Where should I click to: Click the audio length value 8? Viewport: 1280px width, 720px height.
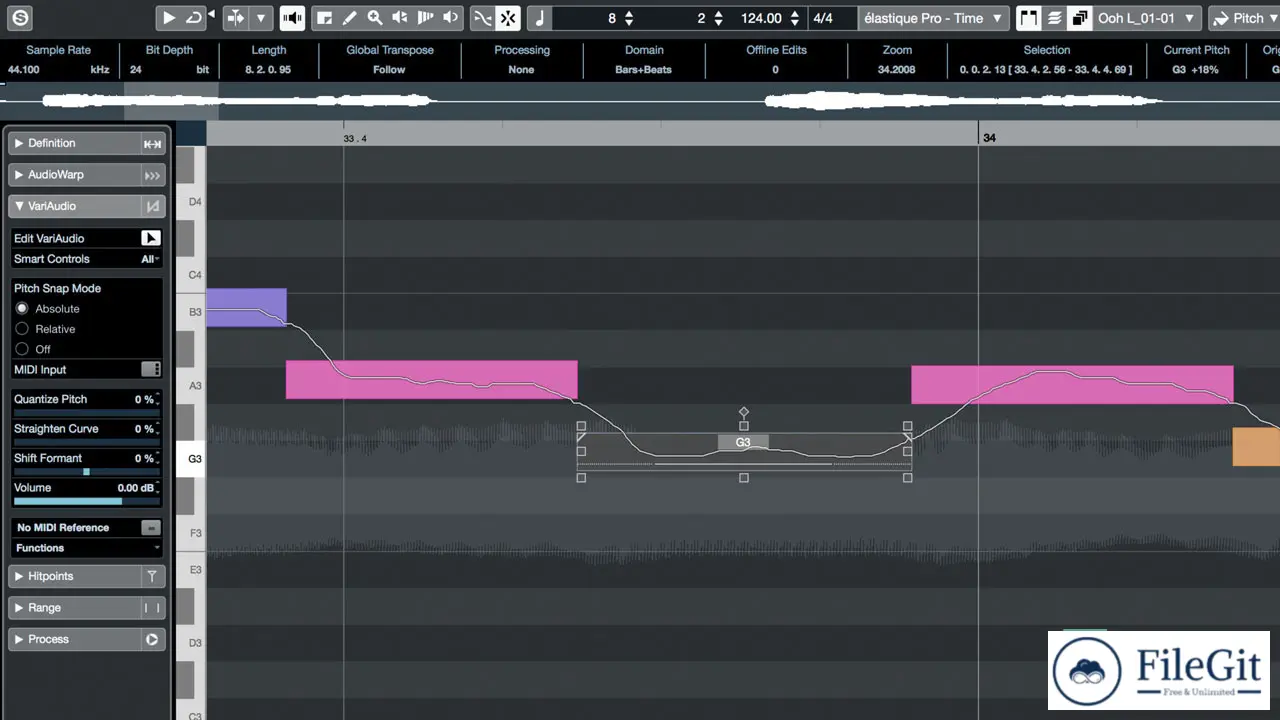click(x=612, y=18)
